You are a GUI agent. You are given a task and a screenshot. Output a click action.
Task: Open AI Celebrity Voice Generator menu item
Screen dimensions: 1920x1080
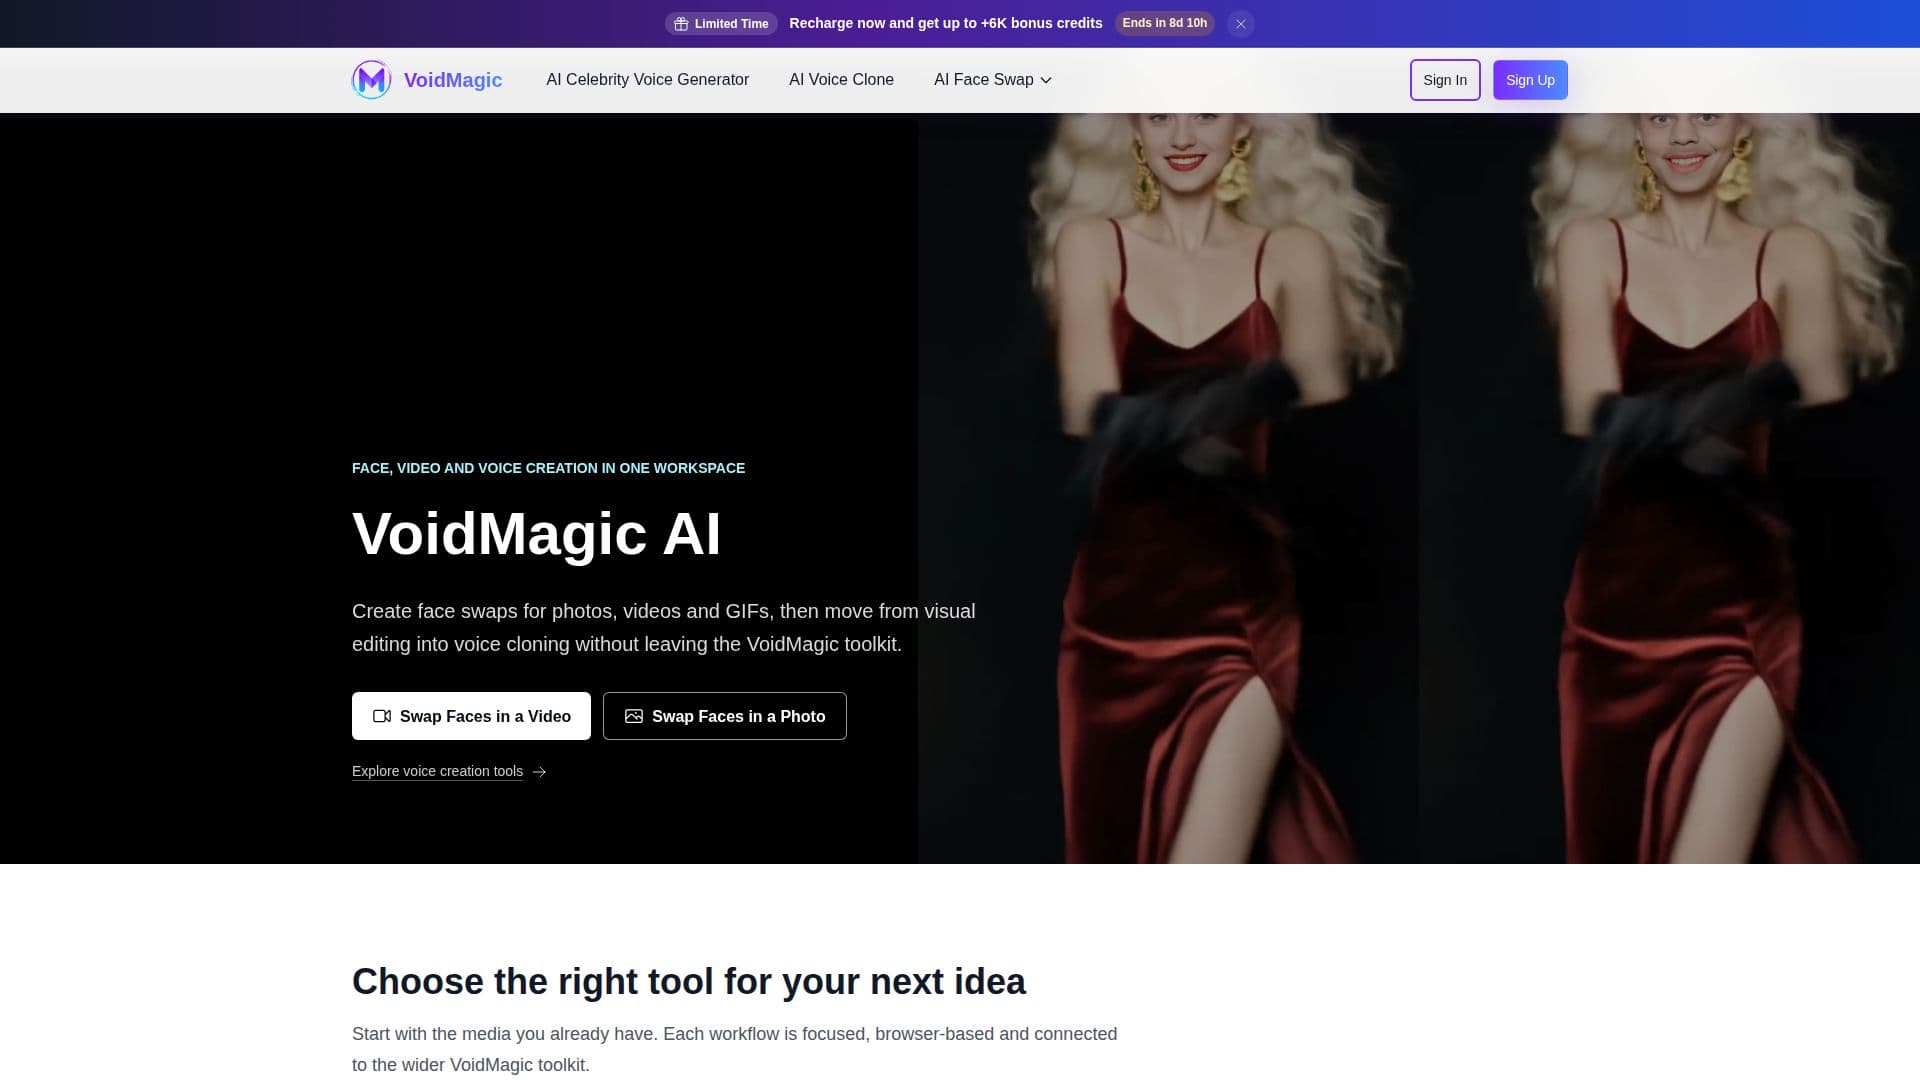(647, 80)
